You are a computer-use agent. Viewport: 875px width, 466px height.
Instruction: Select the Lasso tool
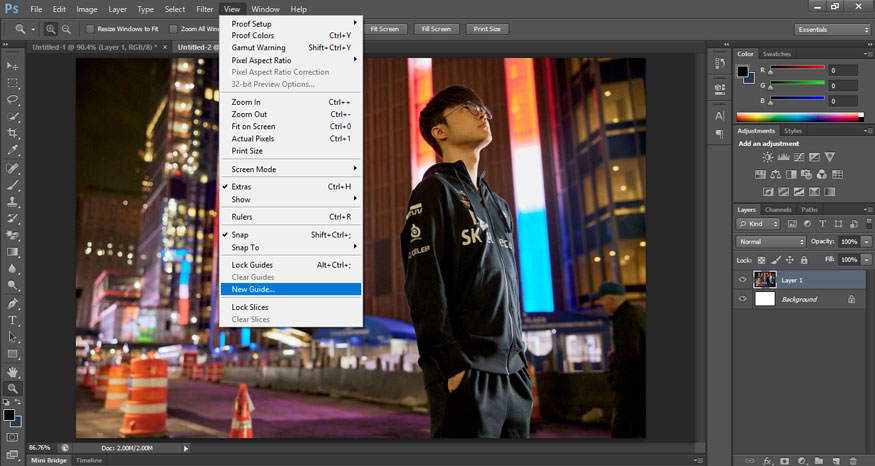tap(13, 100)
